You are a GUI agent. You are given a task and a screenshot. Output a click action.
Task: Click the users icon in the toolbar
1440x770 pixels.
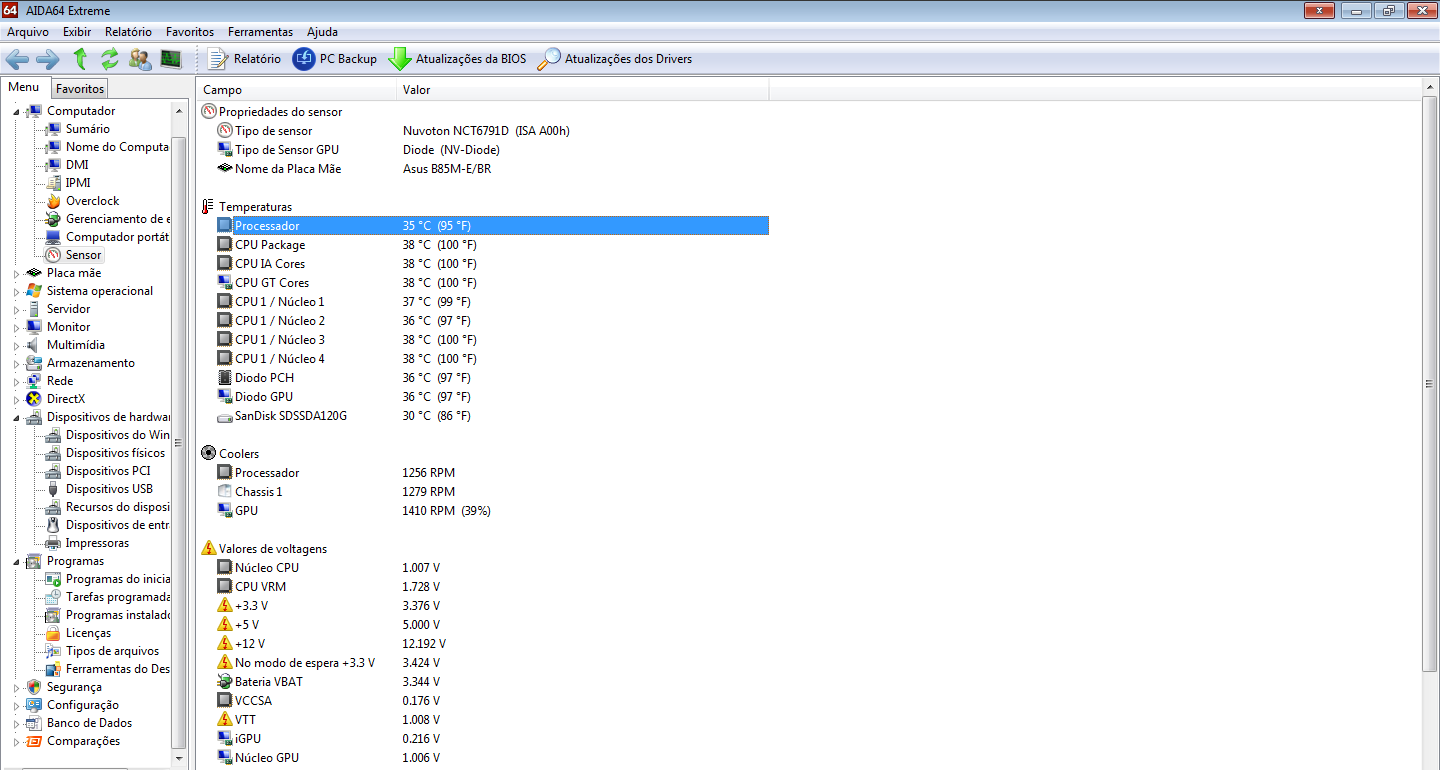click(x=140, y=59)
